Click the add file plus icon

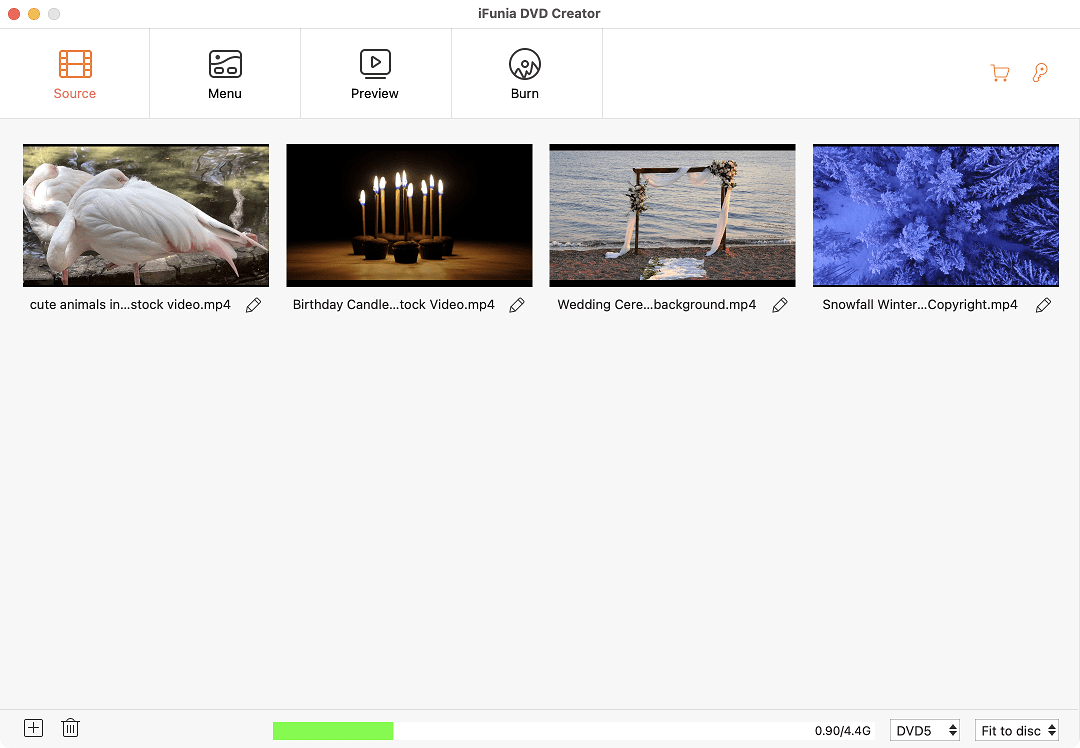click(34, 728)
